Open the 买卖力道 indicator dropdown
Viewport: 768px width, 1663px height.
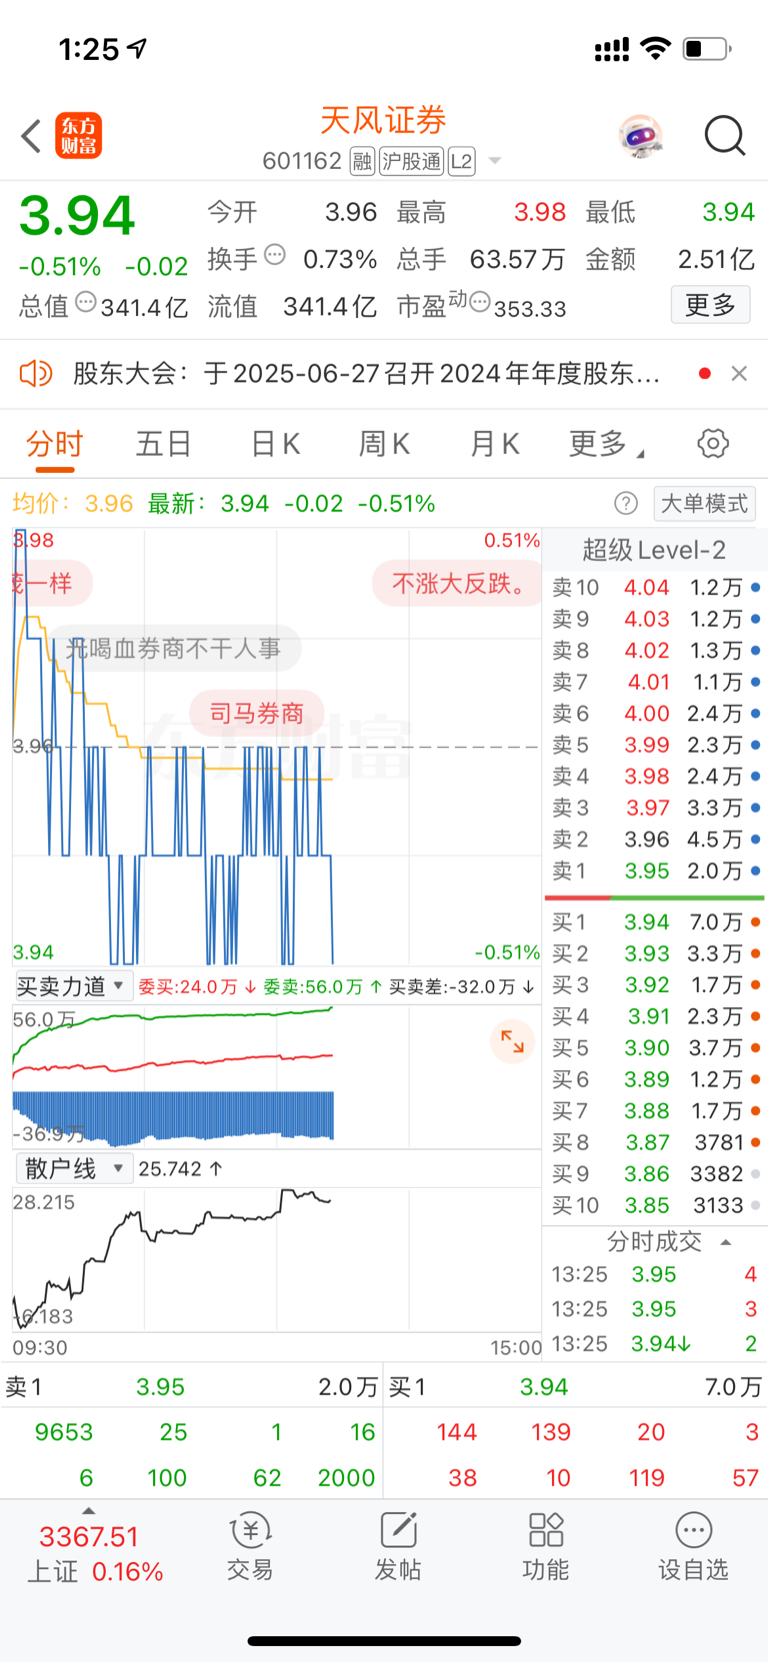pyautogui.click(x=72, y=986)
